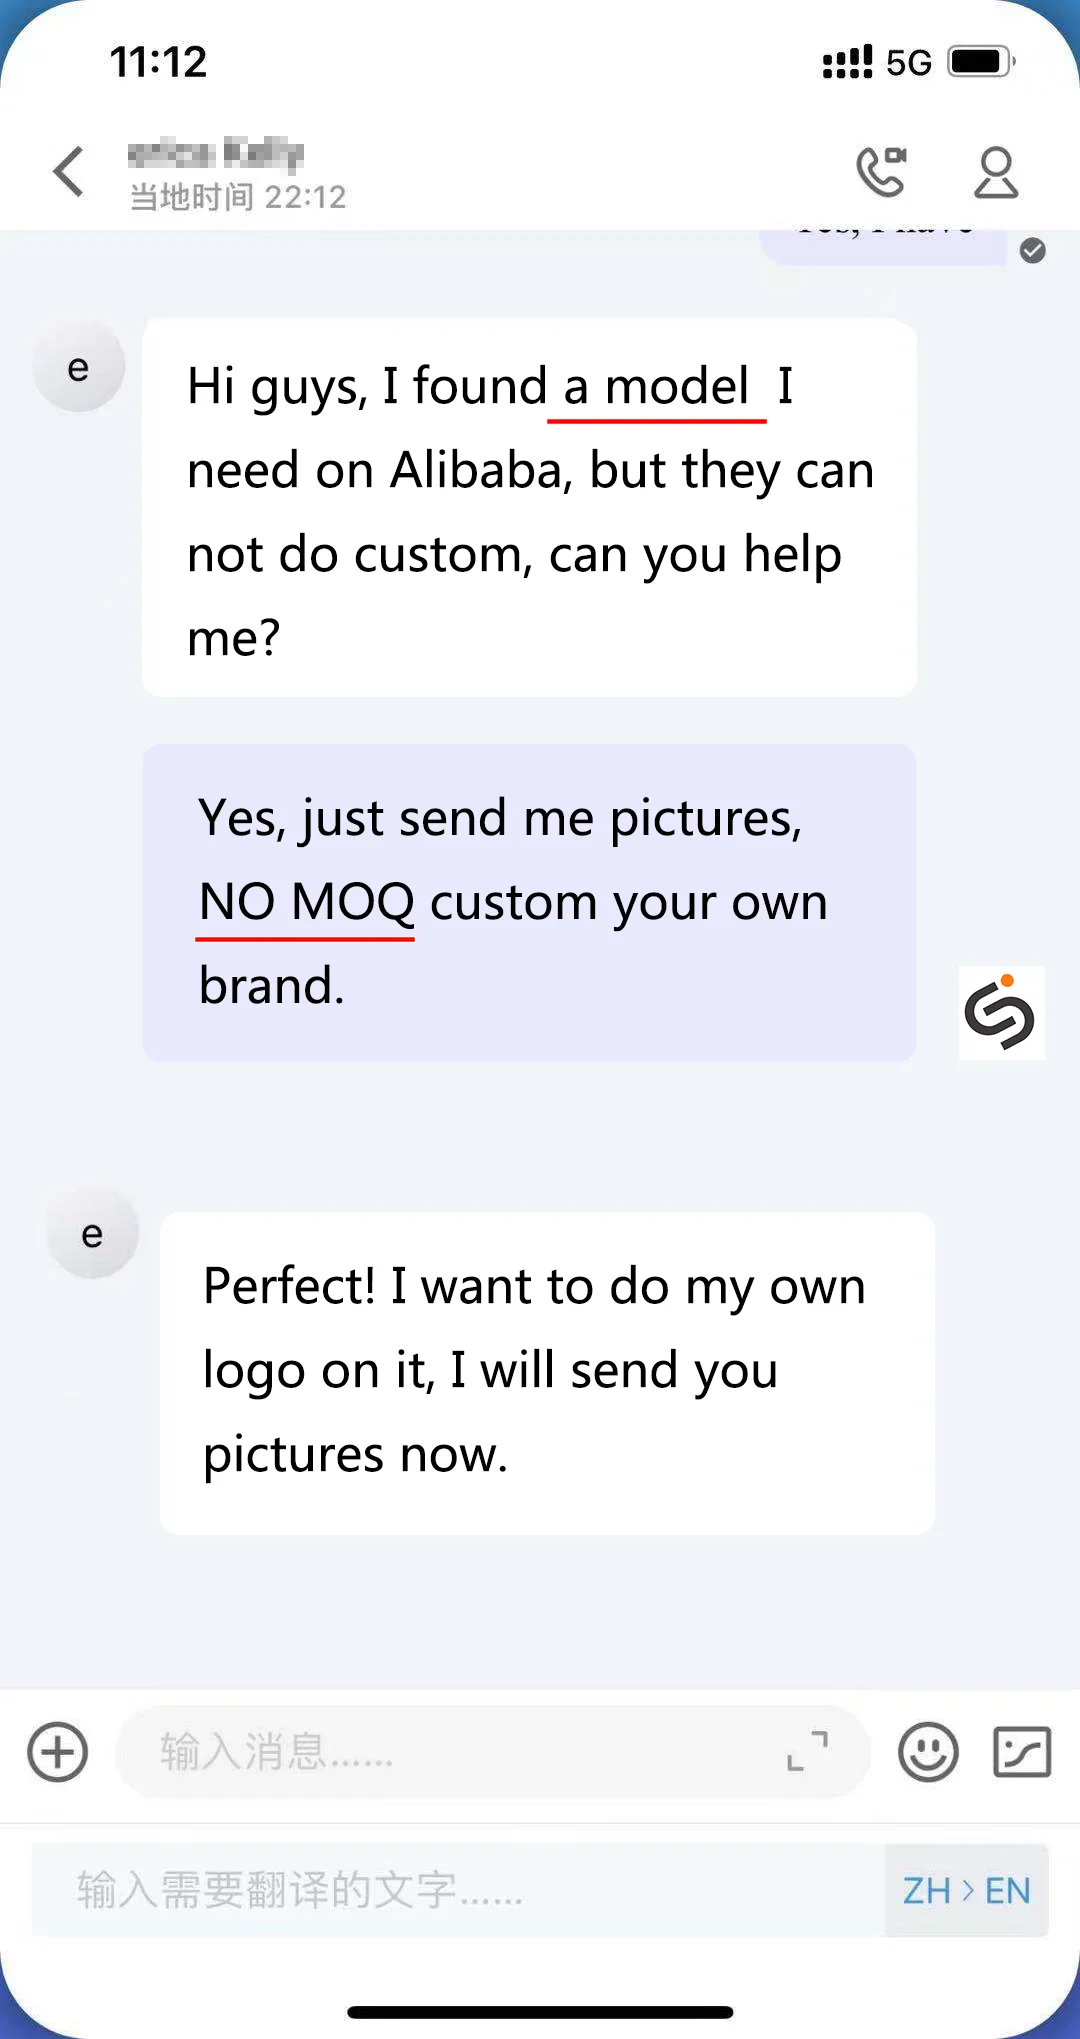Select the 'Hi guys, I found a model' message

click(x=530, y=508)
